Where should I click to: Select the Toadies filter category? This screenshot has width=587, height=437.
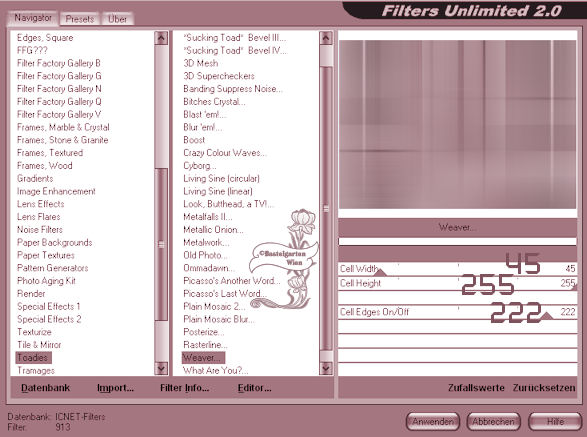tap(33, 358)
